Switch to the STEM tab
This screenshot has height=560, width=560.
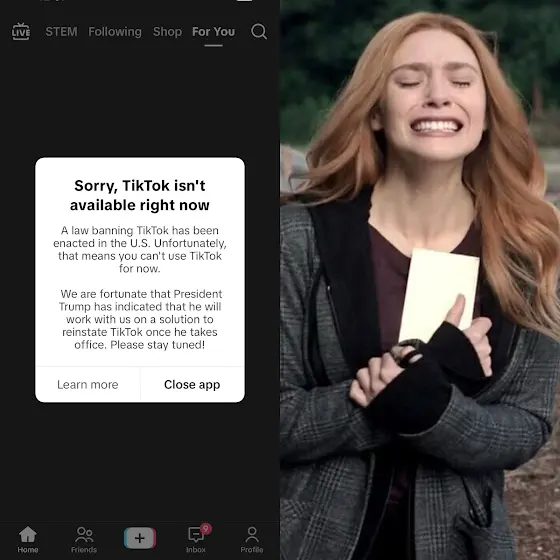[x=61, y=31]
